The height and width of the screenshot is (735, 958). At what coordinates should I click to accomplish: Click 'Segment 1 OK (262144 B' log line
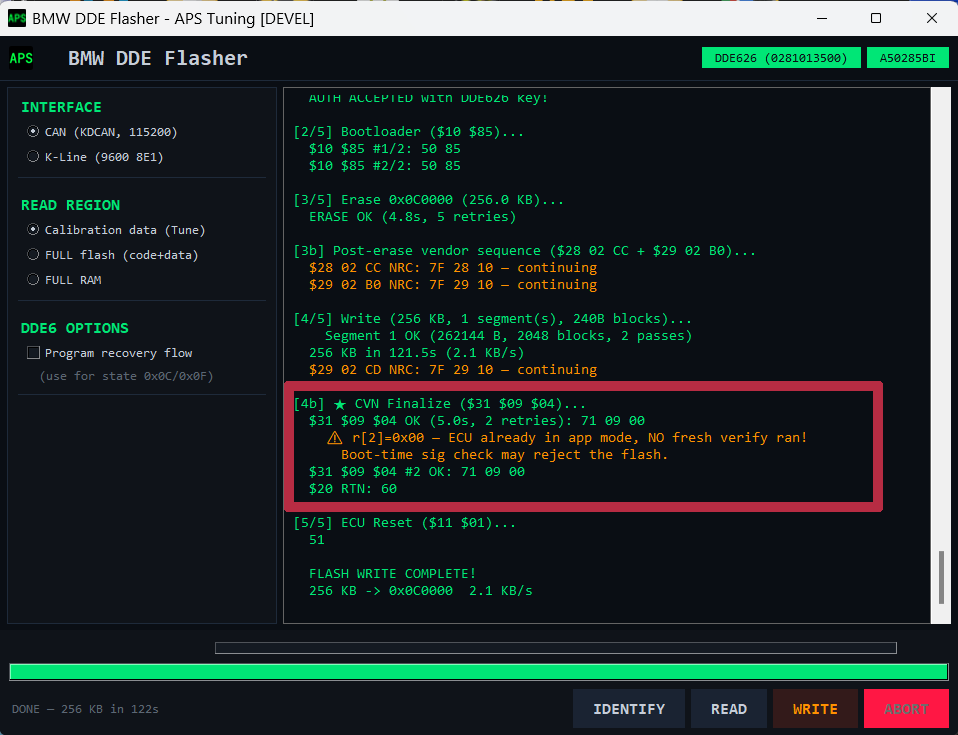508,336
